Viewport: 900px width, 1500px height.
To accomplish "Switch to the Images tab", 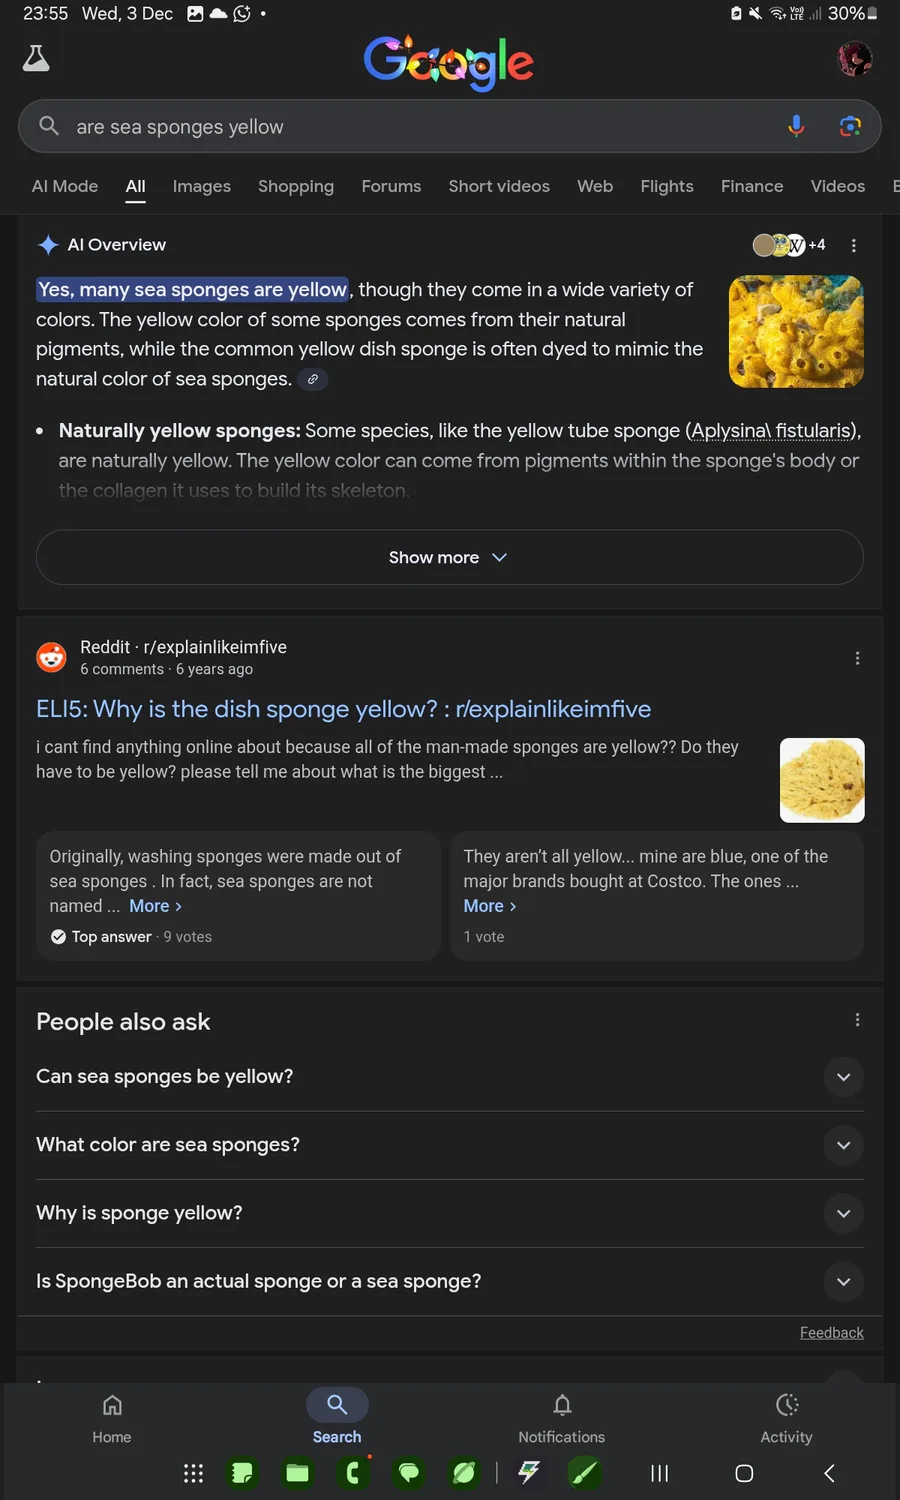I will tap(201, 186).
